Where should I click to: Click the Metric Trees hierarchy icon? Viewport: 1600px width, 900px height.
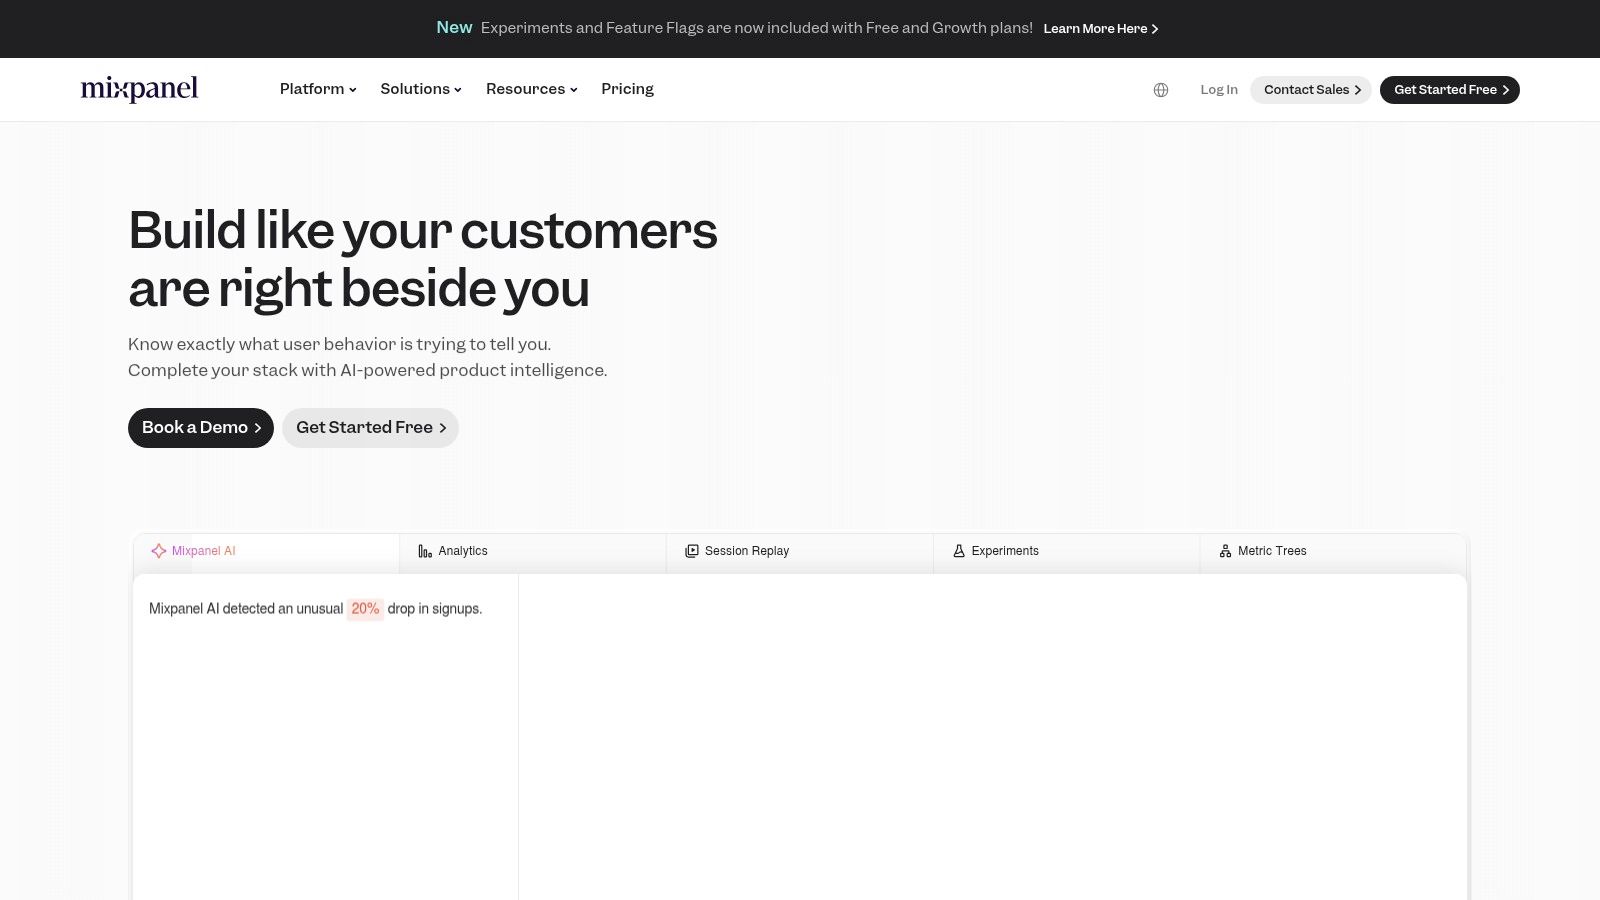pos(1225,551)
